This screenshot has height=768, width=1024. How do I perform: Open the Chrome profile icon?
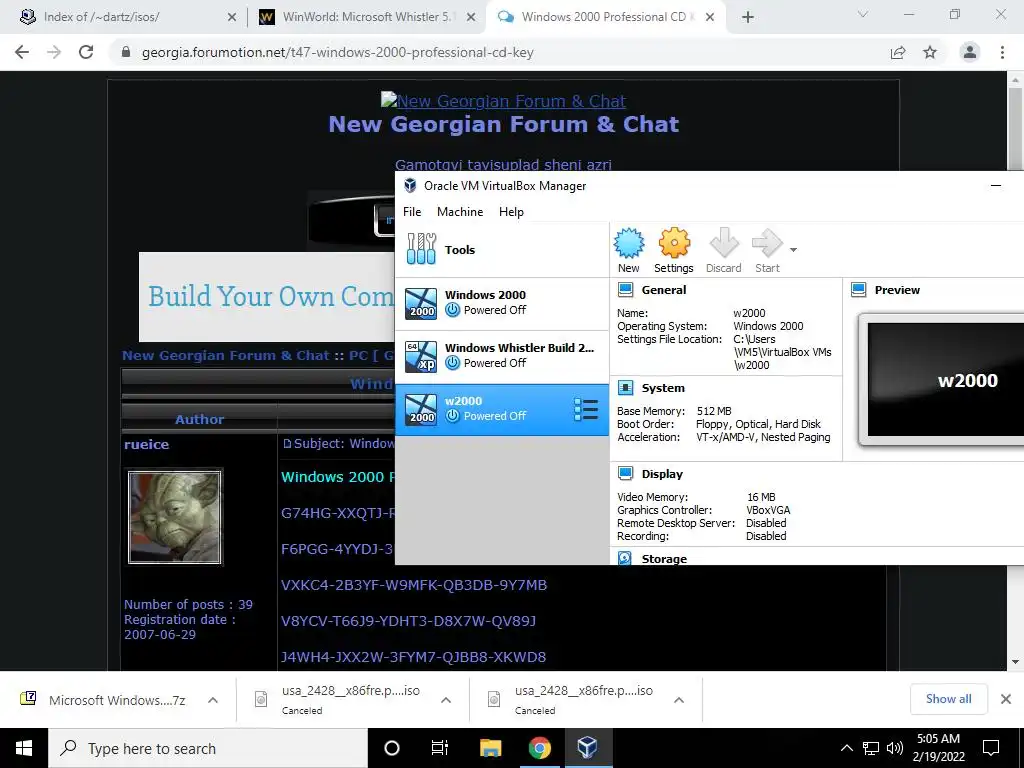point(970,52)
